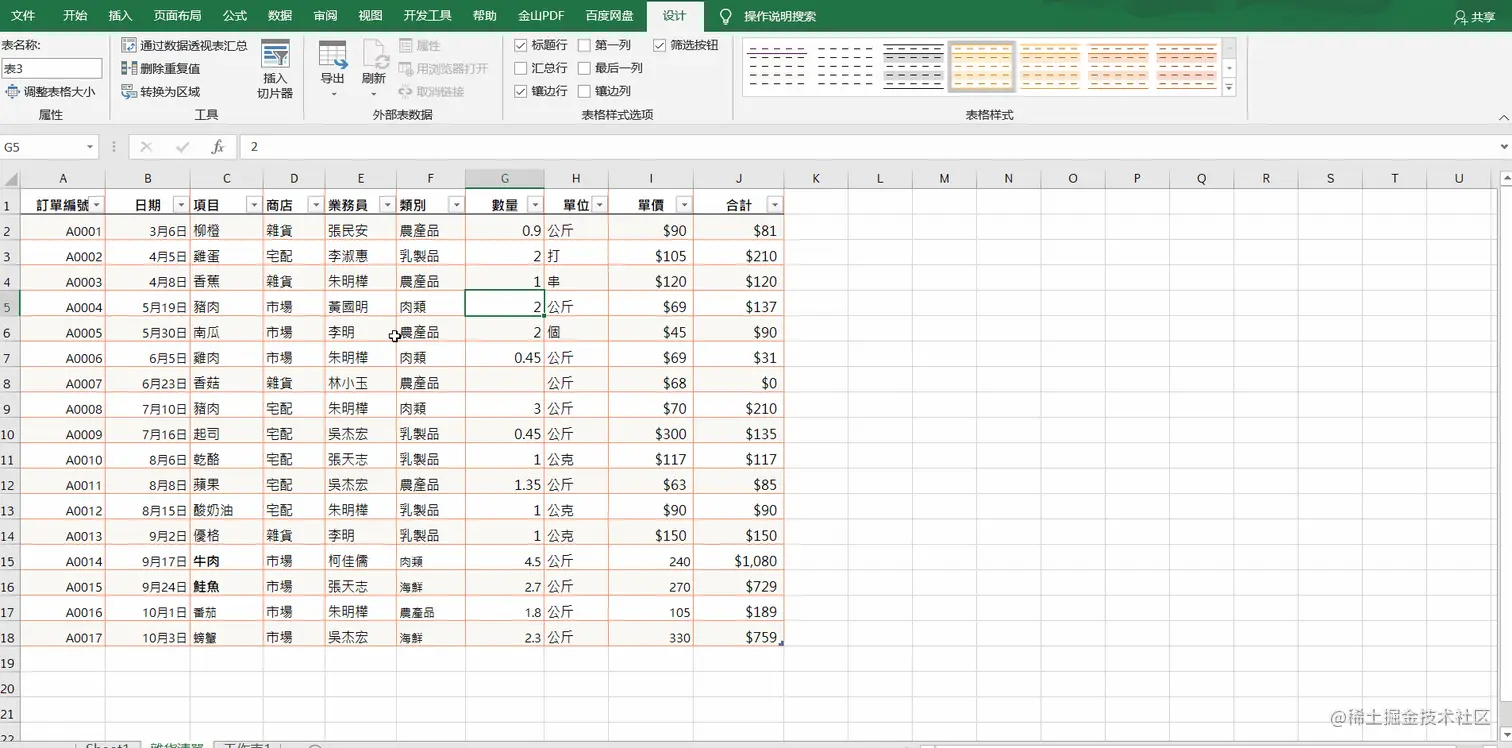Screen dimensions: 1512x748
Task: Open filter dropdown for 單價 column
Action: pyautogui.click(x=684, y=205)
